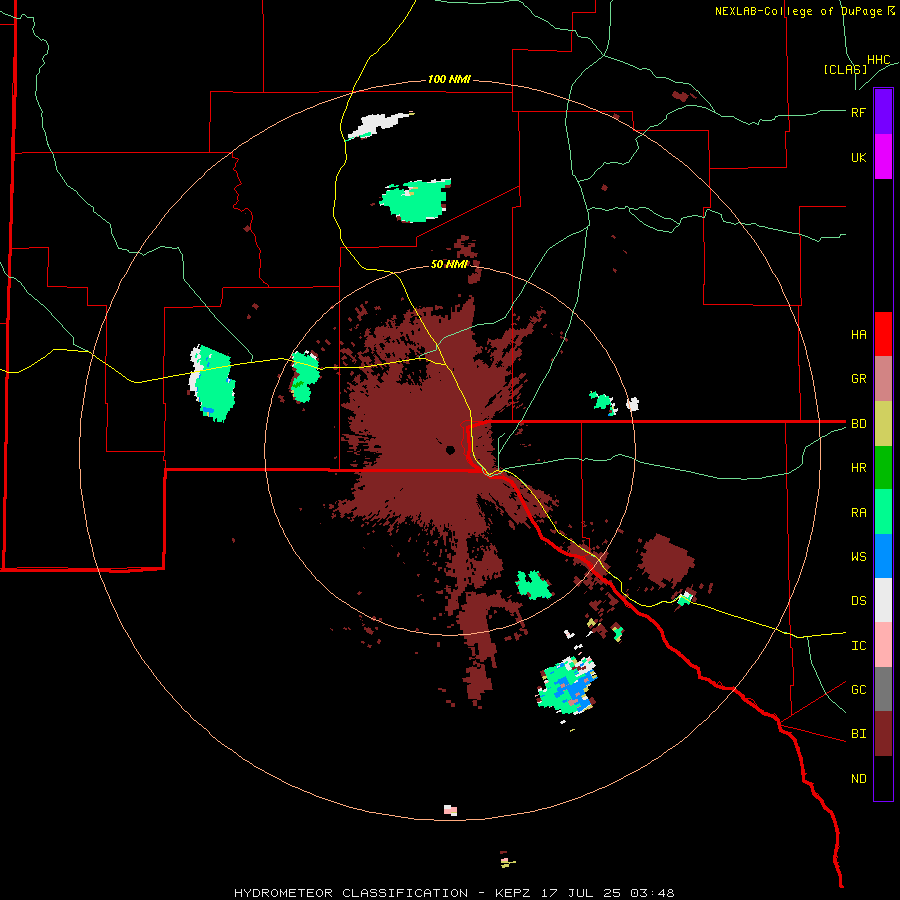Click the brown BI legend swatch

(x=883, y=734)
